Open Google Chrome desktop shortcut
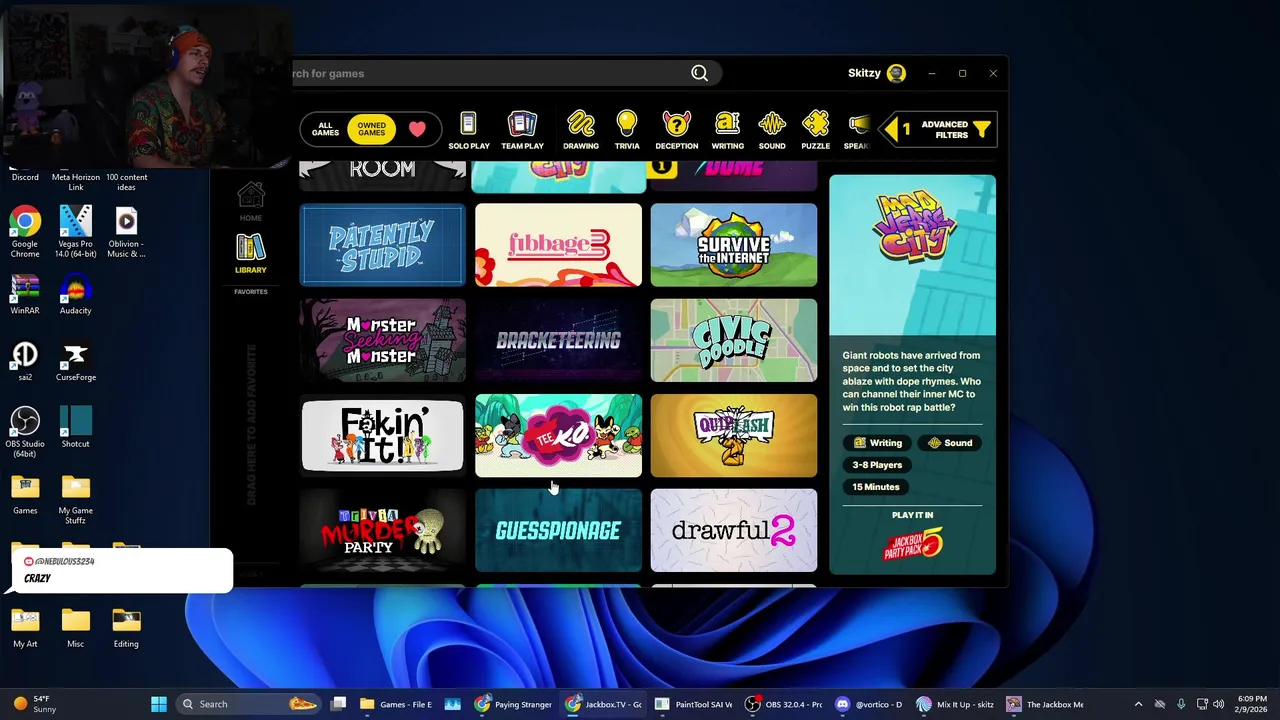Screen dimensions: 1280x720 point(25,232)
